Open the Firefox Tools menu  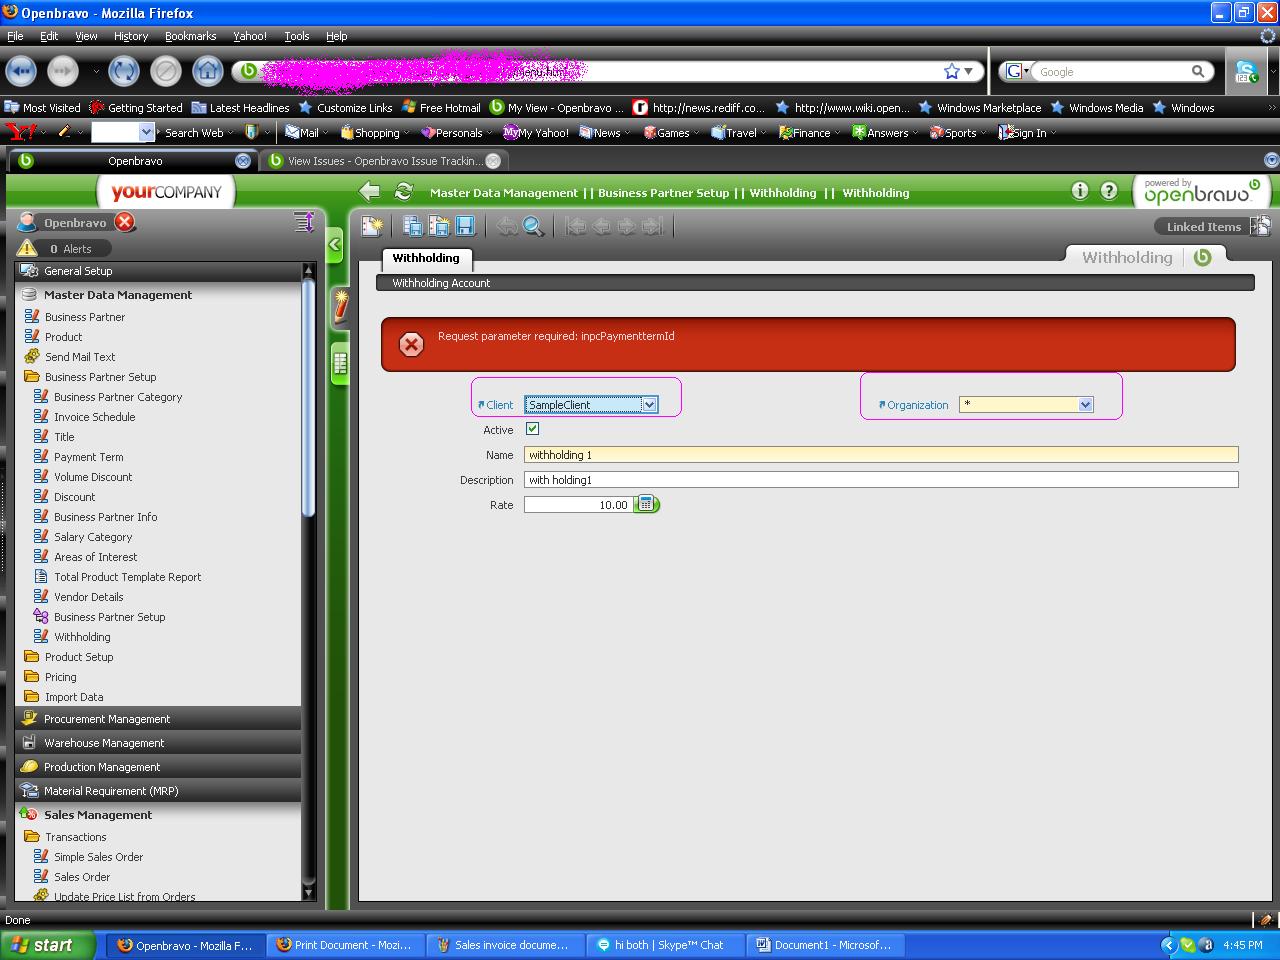click(297, 36)
